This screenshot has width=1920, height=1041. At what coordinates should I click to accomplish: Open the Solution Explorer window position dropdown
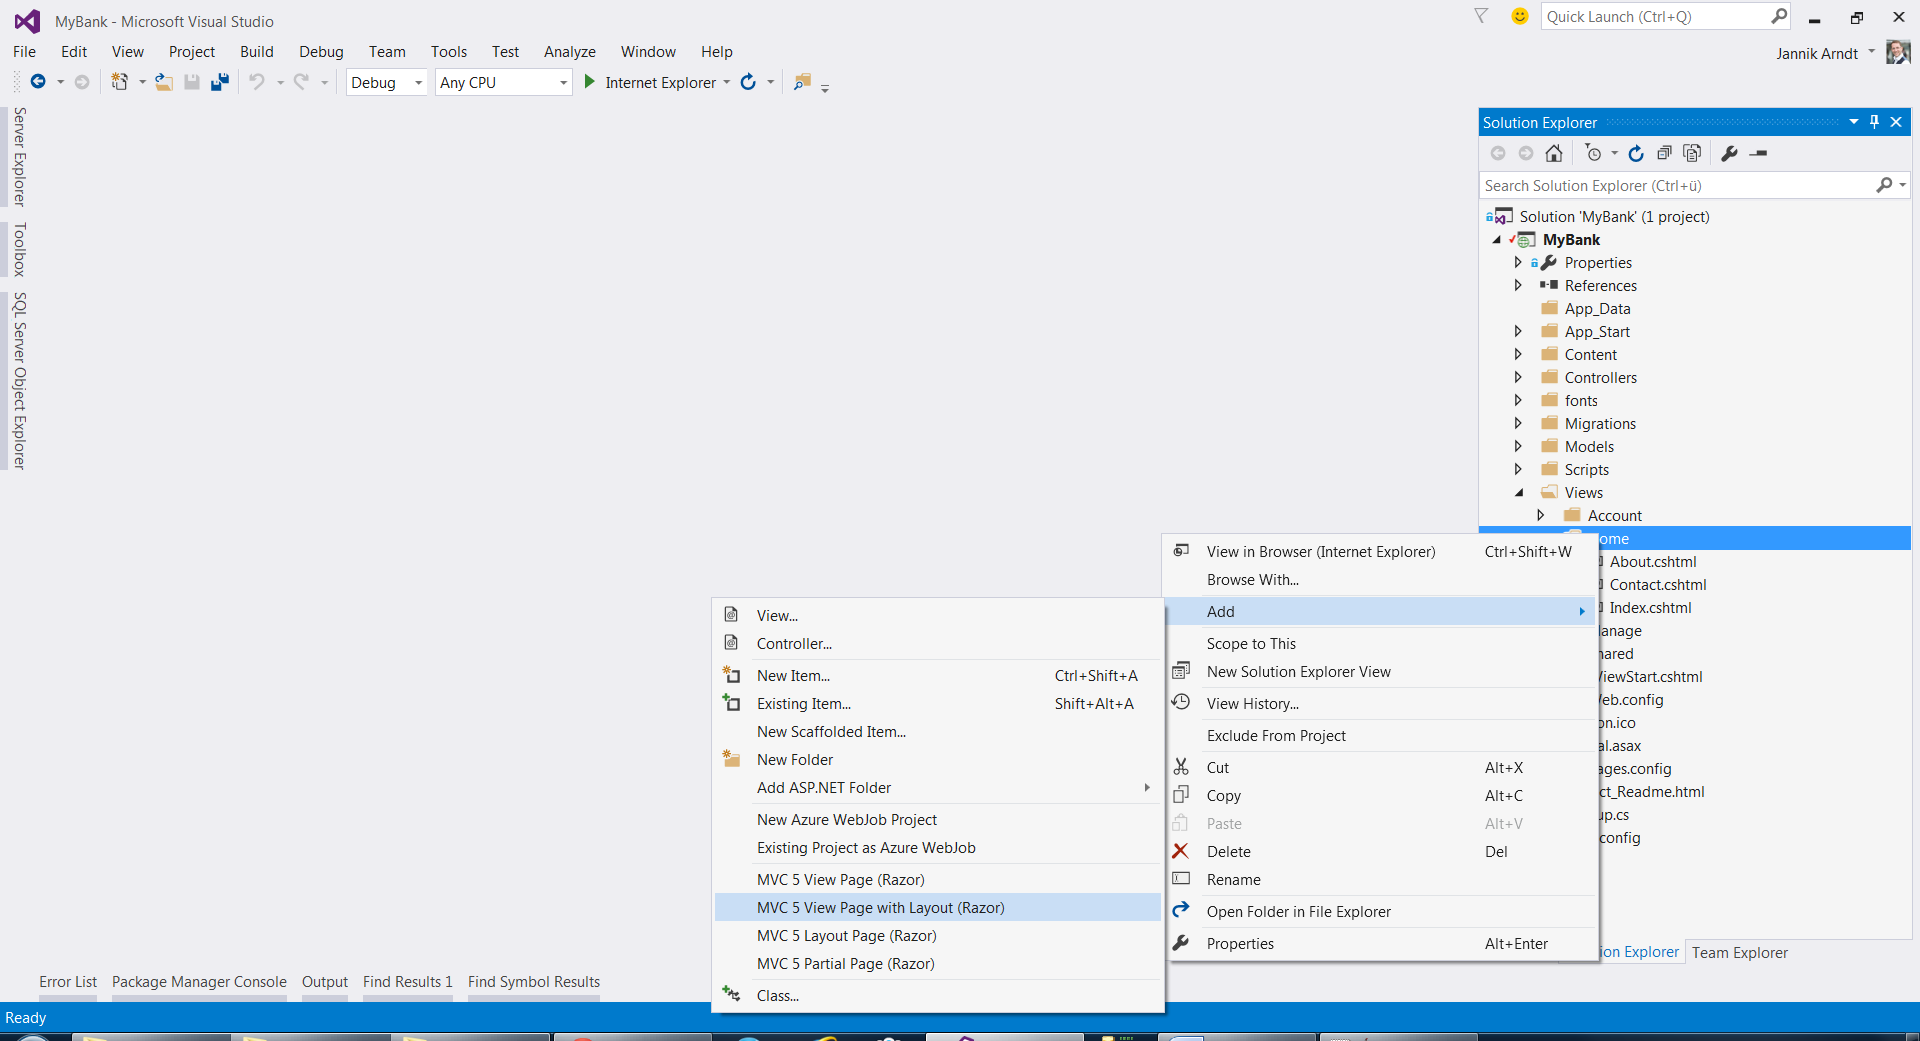coord(1854,122)
